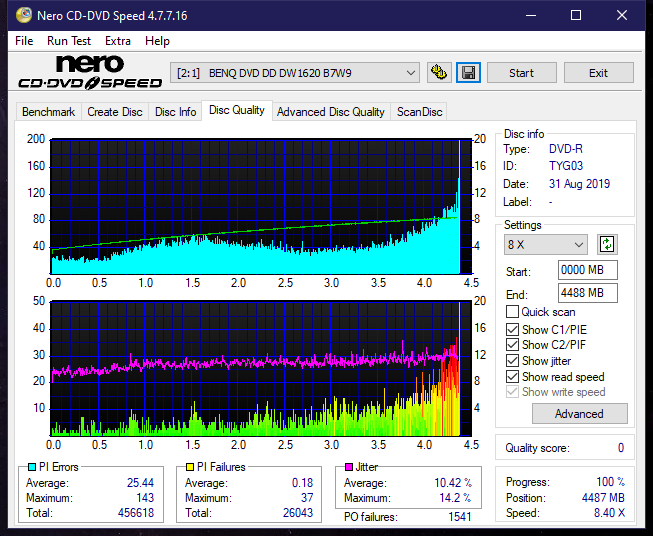Click Jitter average 10.42 %
The height and width of the screenshot is (536, 653).
[x=453, y=483]
